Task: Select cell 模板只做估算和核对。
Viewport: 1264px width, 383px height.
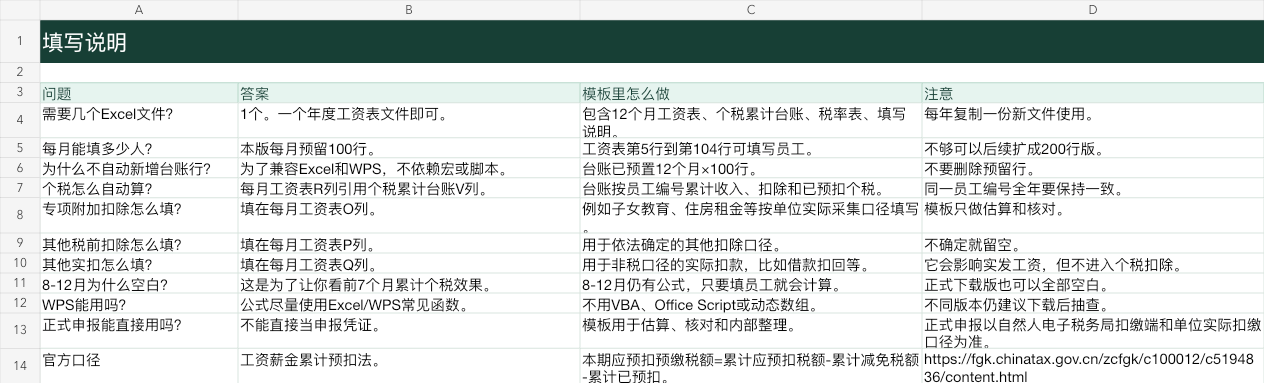Action: point(1093,217)
